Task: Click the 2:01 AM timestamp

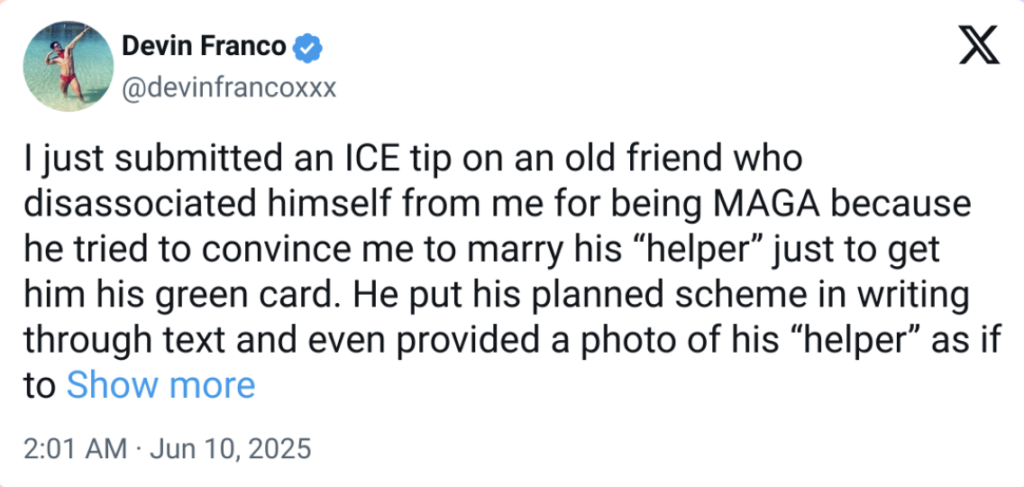Action: (x=75, y=449)
